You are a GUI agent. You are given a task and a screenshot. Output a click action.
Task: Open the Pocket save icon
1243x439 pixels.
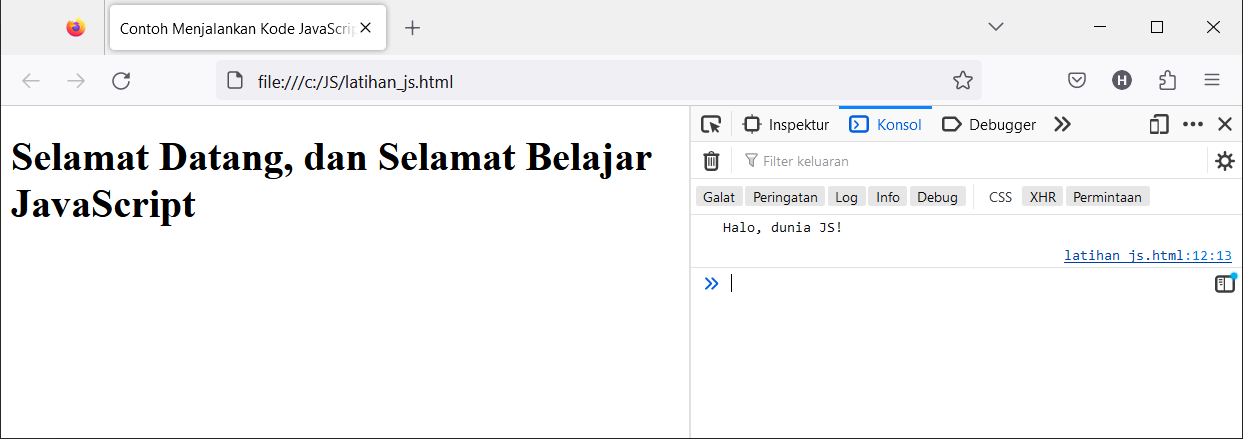1077,81
